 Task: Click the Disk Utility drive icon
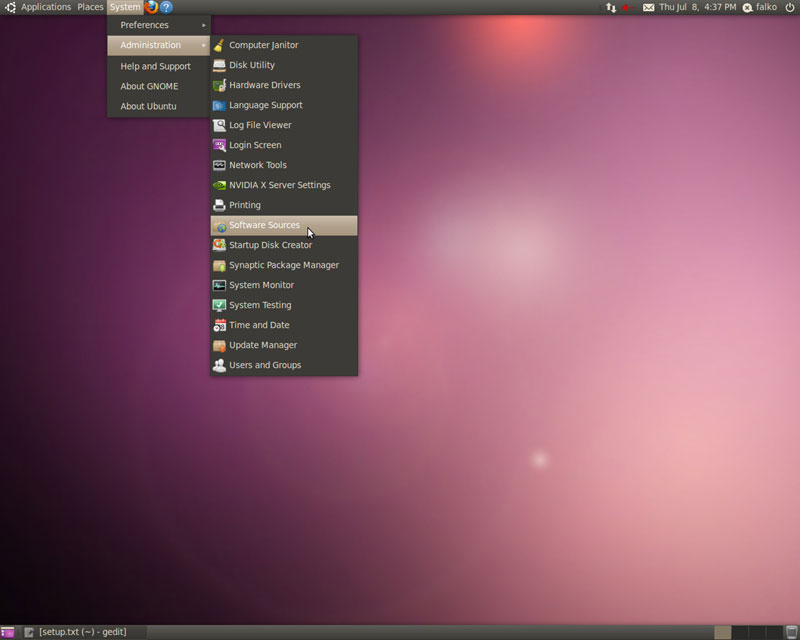tap(219, 65)
